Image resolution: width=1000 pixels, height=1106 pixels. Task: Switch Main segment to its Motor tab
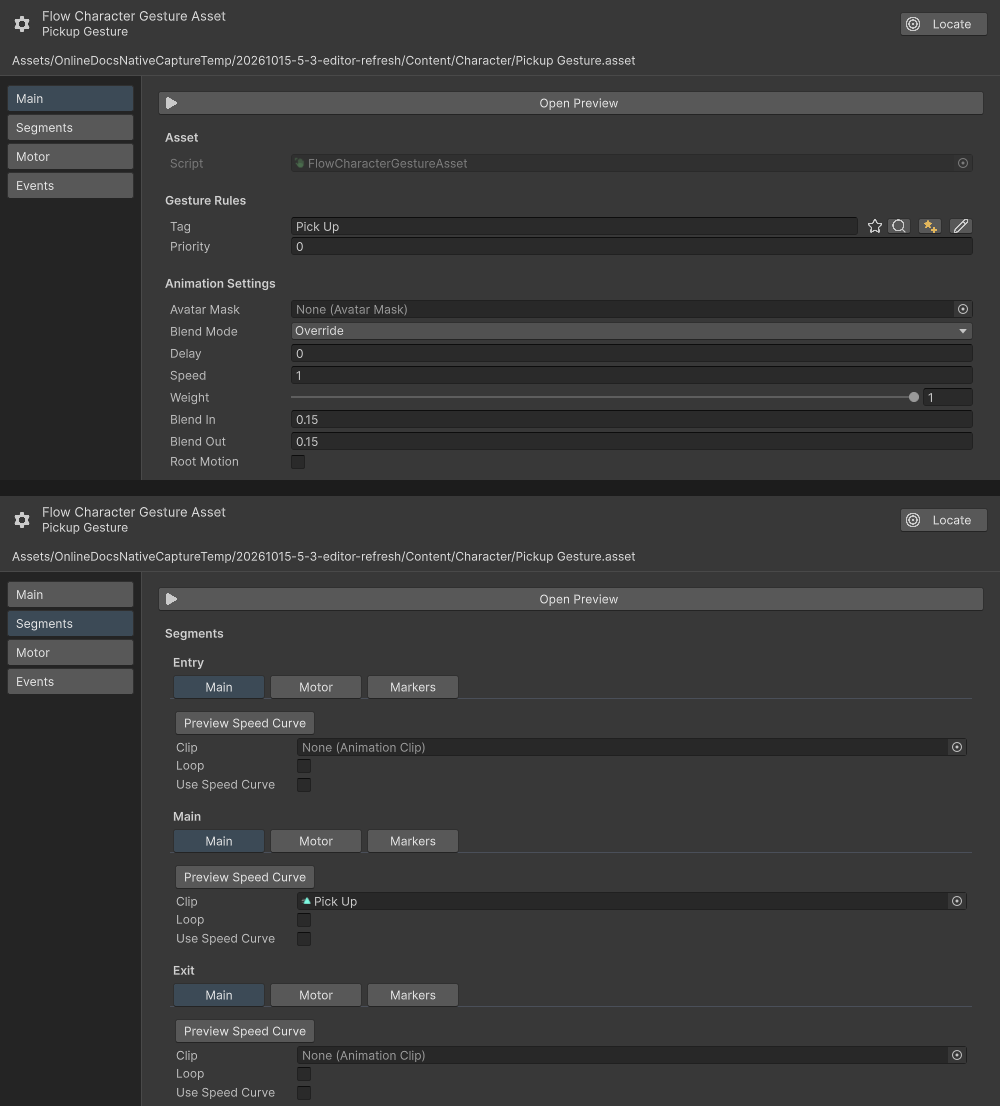[x=316, y=841]
